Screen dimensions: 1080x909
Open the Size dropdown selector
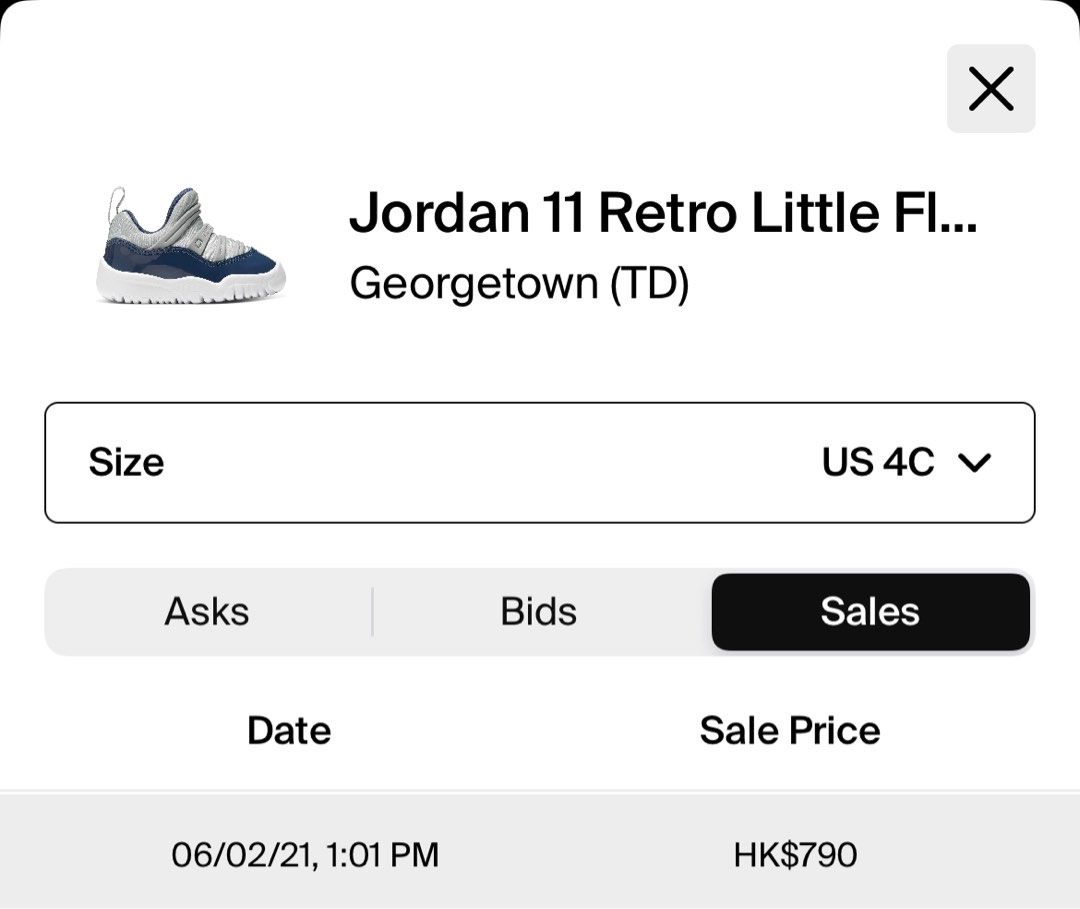click(539, 462)
